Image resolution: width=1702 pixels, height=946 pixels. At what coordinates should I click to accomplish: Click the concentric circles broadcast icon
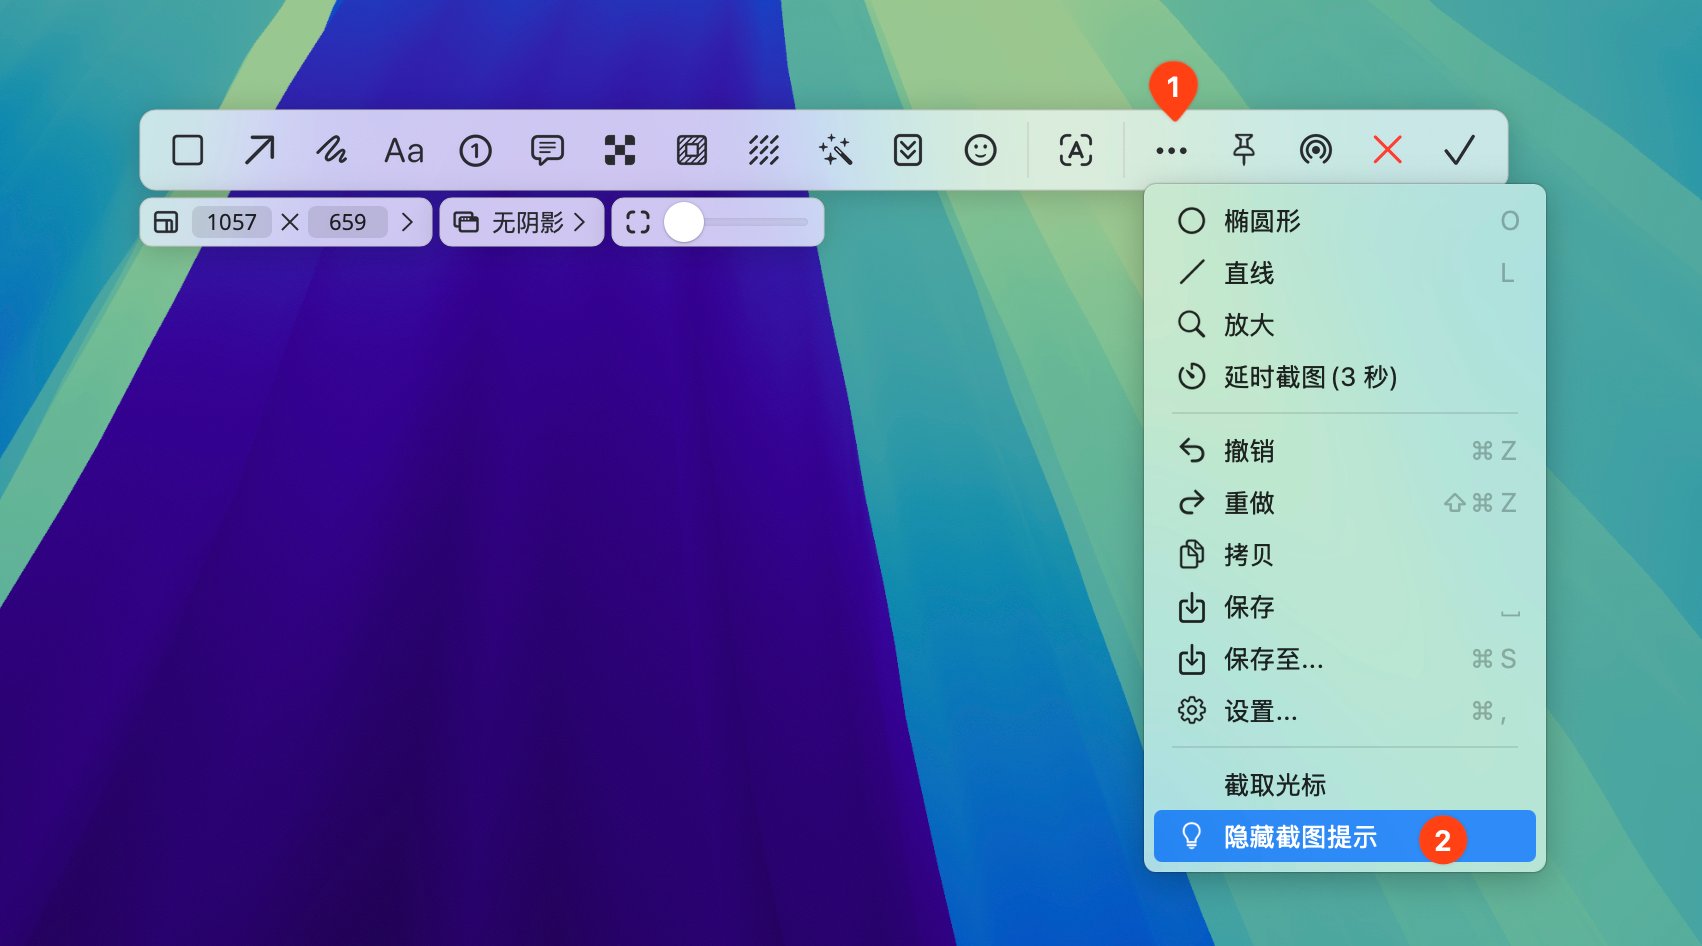[1316, 150]
